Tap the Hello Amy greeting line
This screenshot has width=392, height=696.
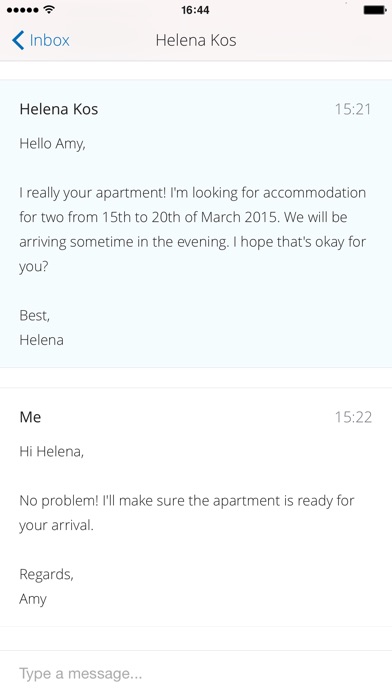click(x=52, y=144)
